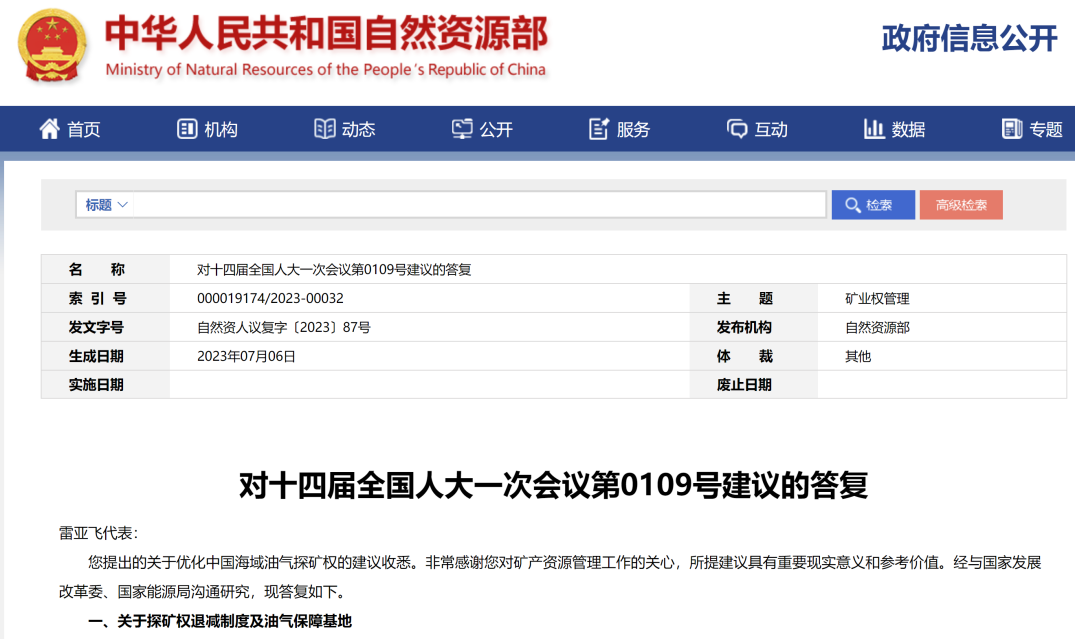Click the 机构 list icon in navbar
This screenshot has height=639, width=1075.
click(x=187, y=129)
